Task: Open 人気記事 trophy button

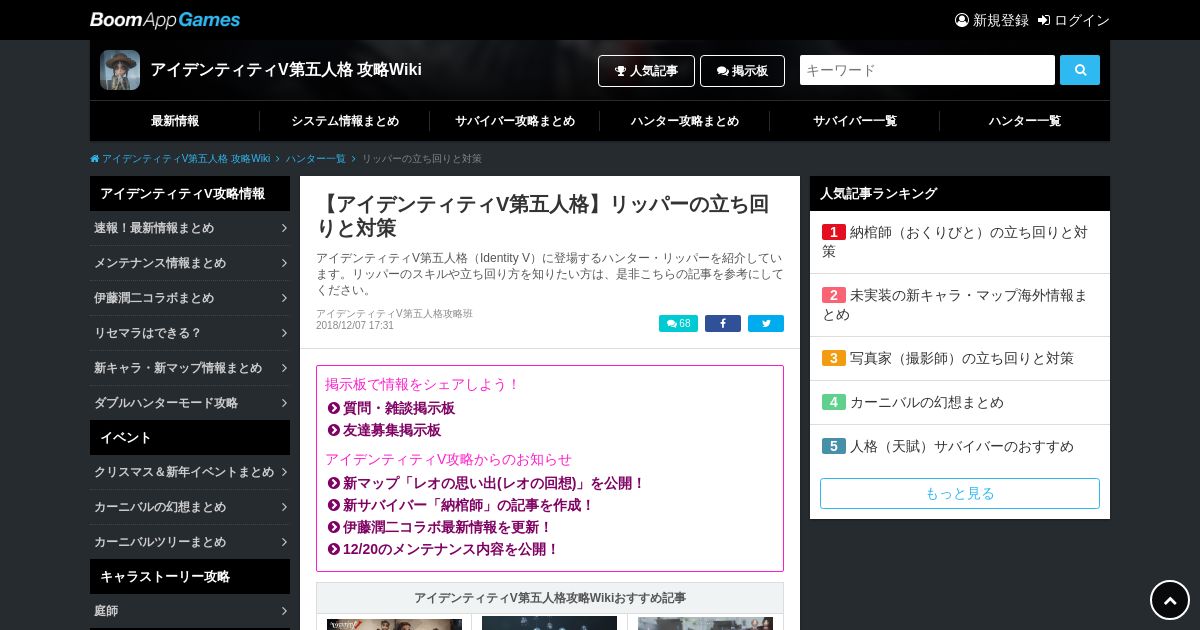Action: pos(646,71)
